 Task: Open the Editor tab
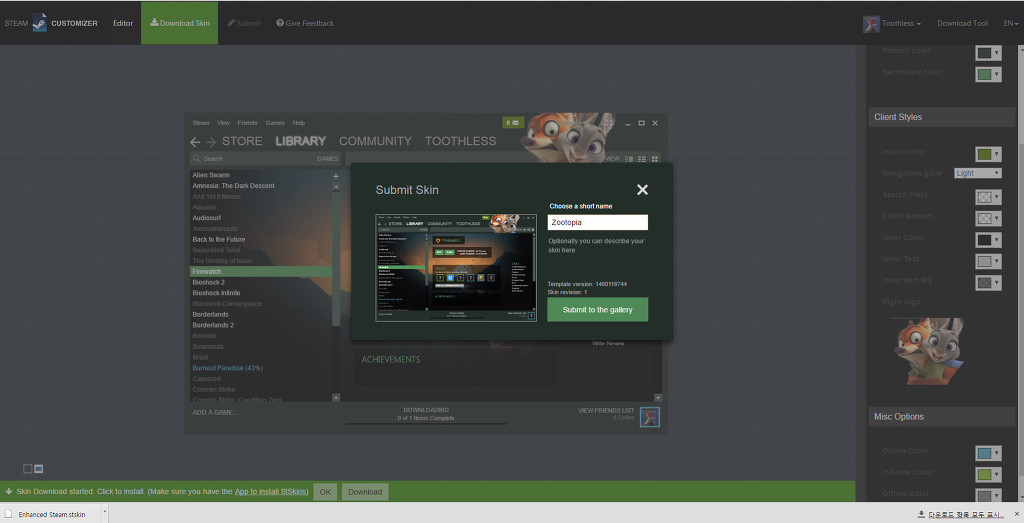pos(123,23)
